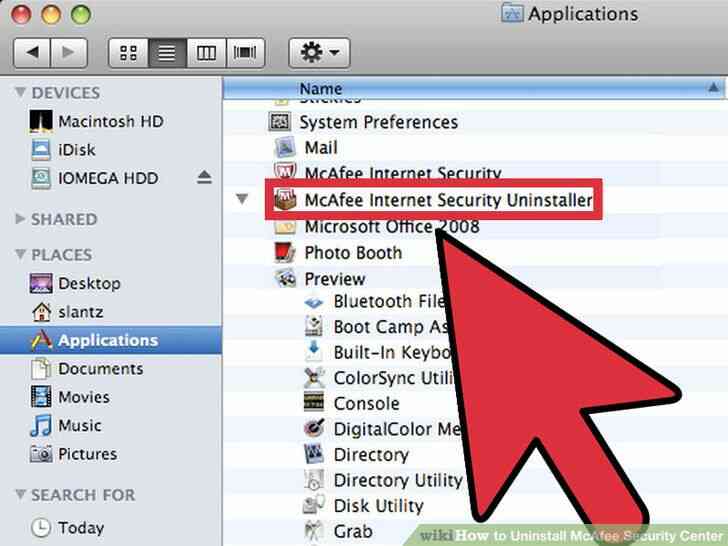Switch to list view
This screenshot has height=546, width=728.
(x=167, y=52)
